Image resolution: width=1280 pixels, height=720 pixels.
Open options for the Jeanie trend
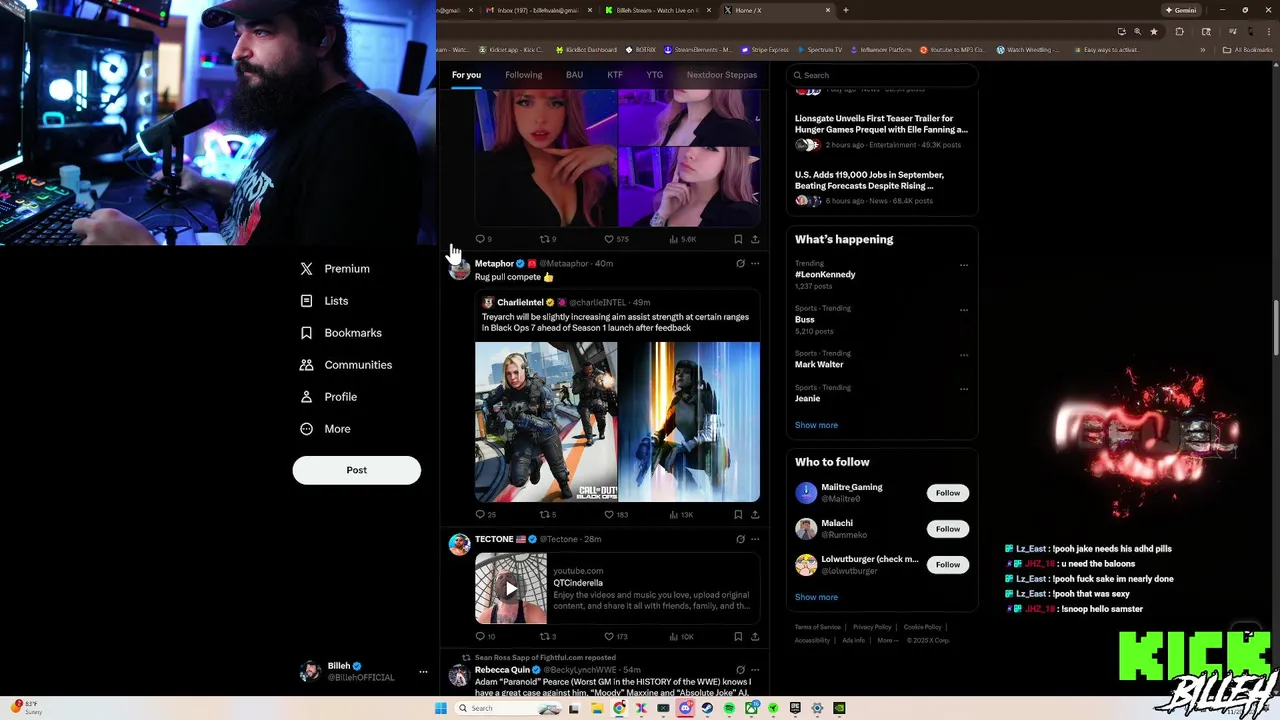[x=964, y=389]
